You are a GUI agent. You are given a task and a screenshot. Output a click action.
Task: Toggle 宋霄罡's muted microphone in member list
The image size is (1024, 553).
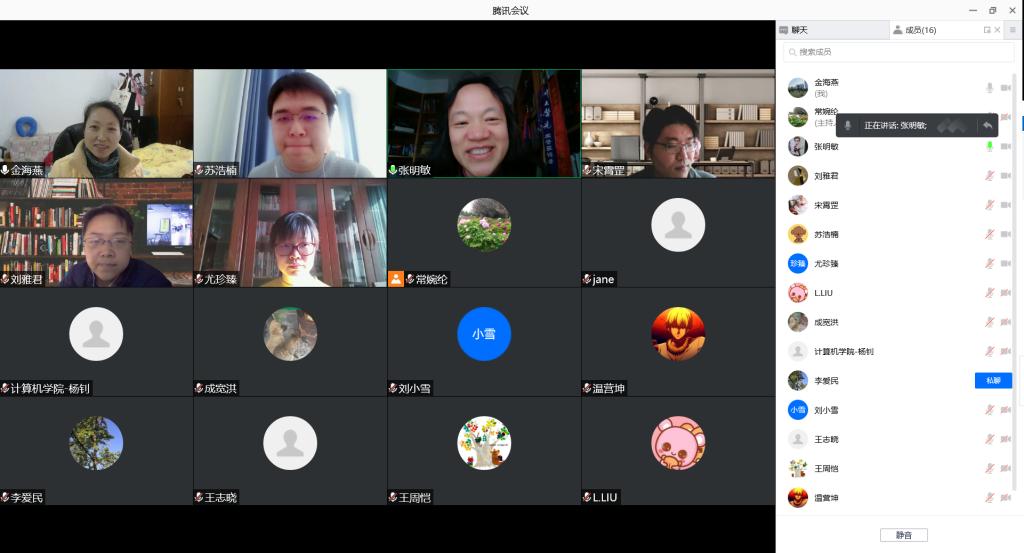coord(989,205)
